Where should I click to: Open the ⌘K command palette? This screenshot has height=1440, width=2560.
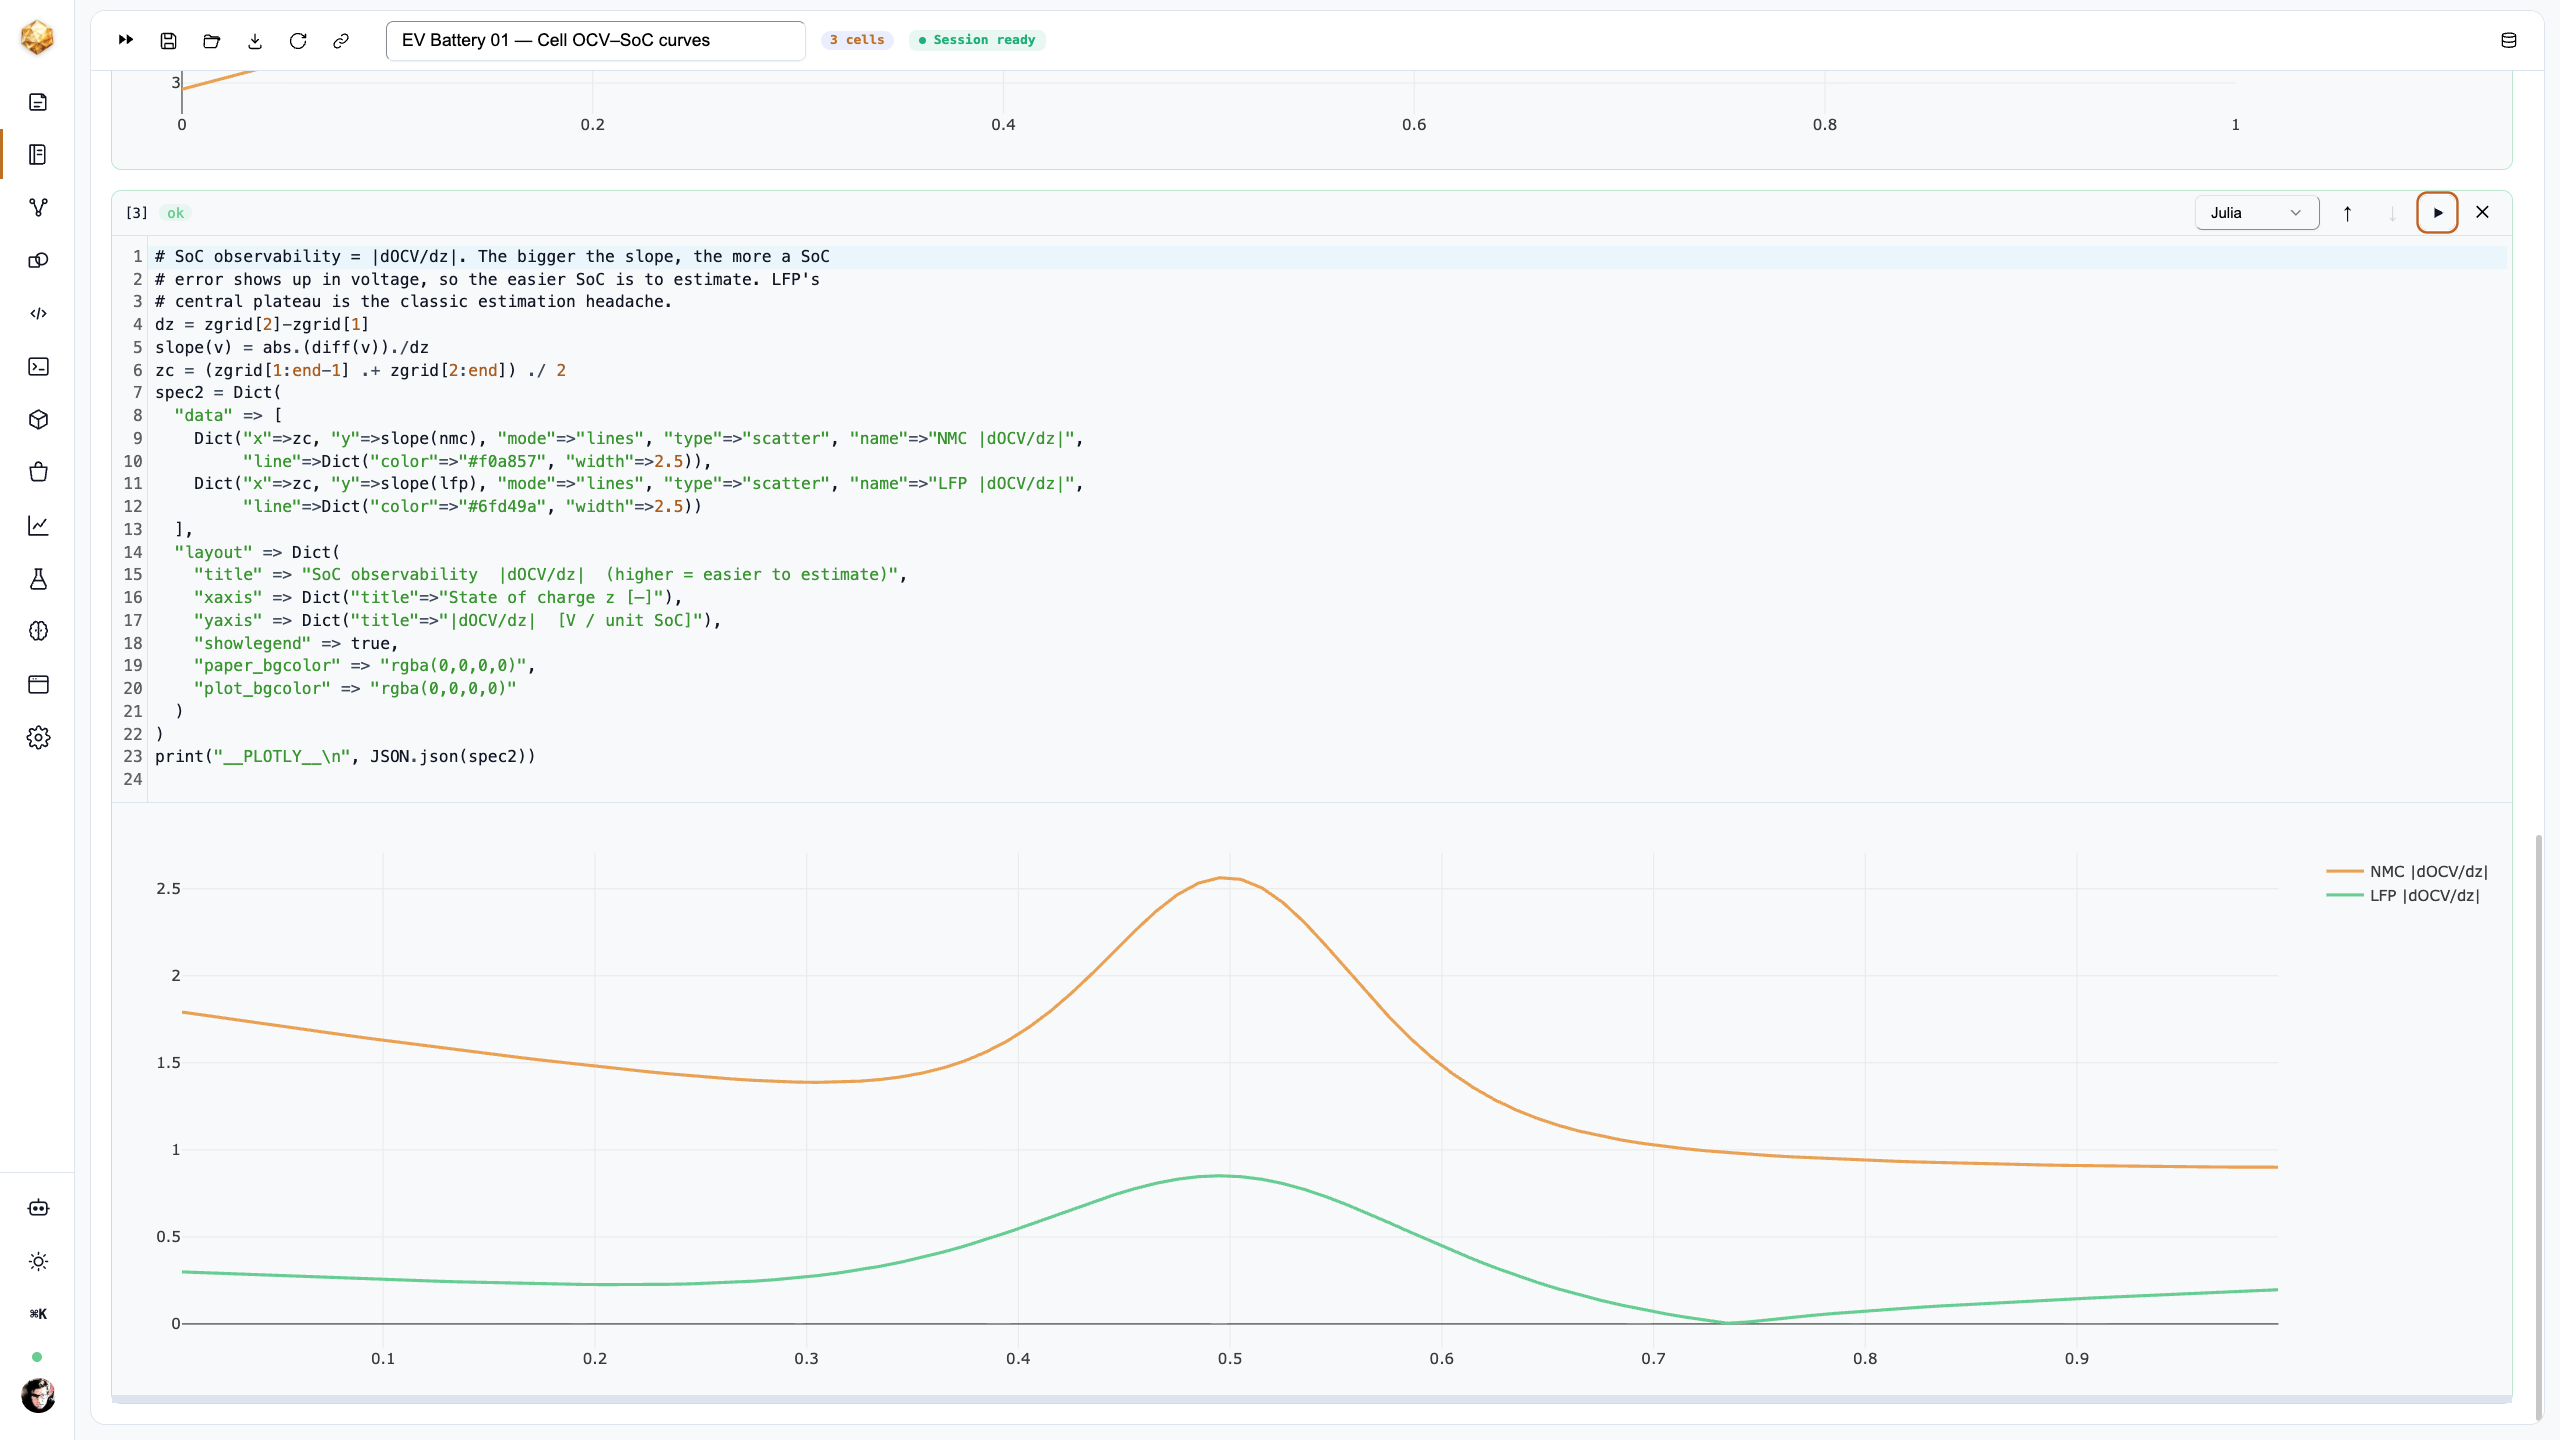click(38, 1314)
